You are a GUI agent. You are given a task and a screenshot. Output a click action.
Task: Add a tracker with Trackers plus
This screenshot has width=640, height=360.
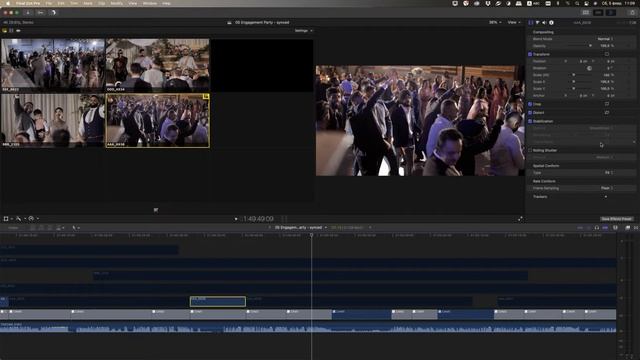click(606, 197)
